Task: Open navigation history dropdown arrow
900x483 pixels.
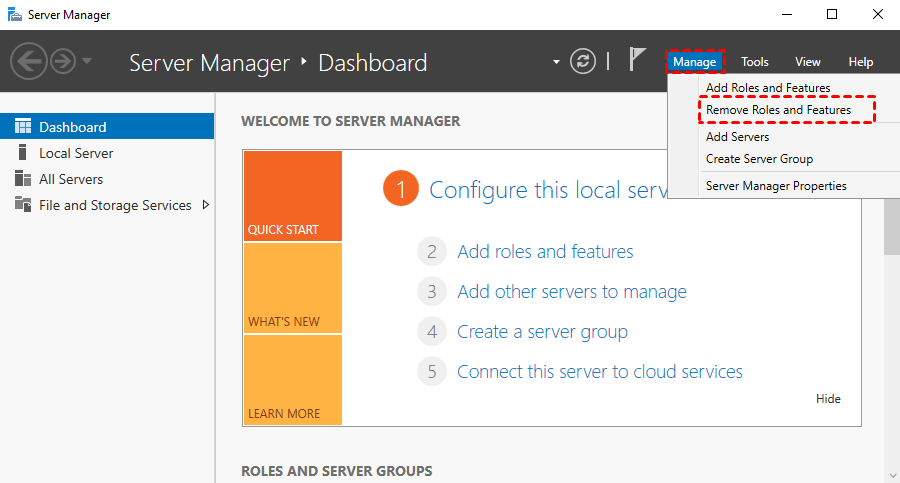Action: (x=87, y=62)
